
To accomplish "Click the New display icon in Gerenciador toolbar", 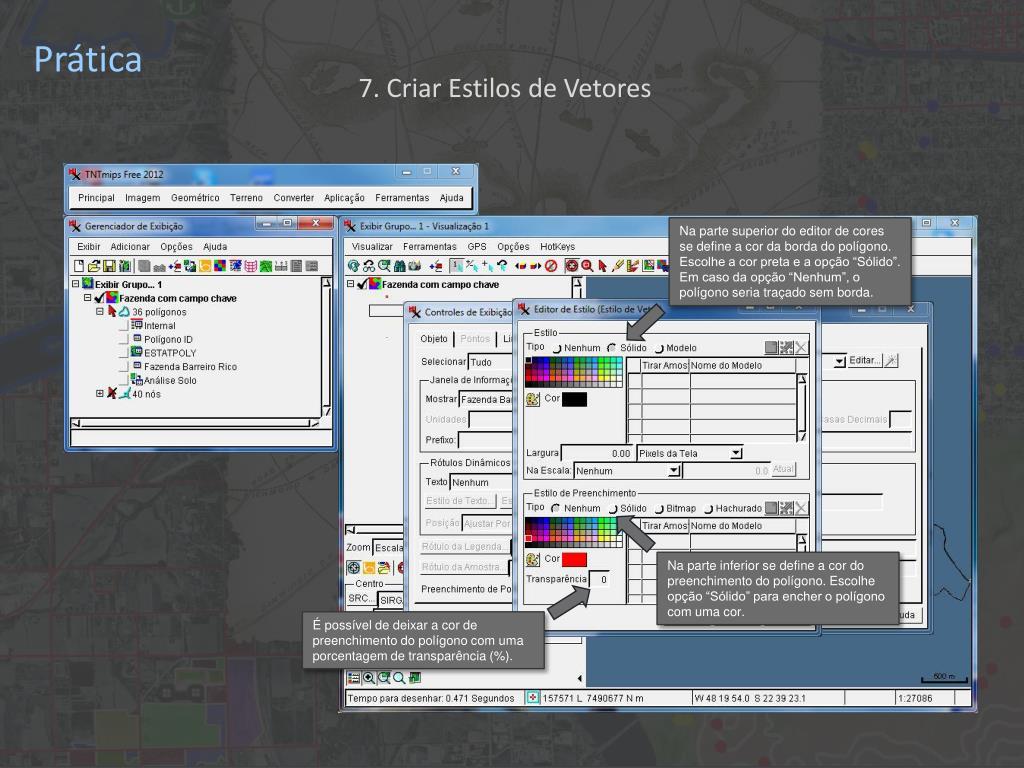I will coord(79,266).
